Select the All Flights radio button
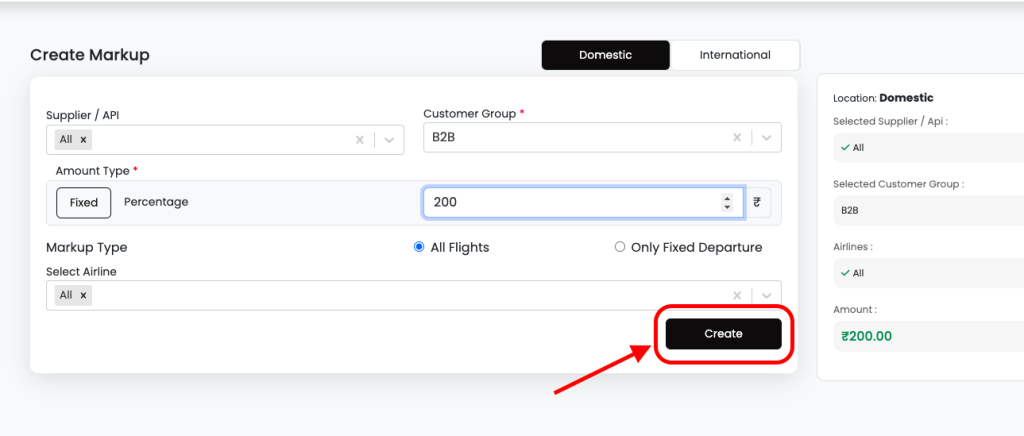The width and height of the screenshot is (1024, 436). click(x=419, y=247)
